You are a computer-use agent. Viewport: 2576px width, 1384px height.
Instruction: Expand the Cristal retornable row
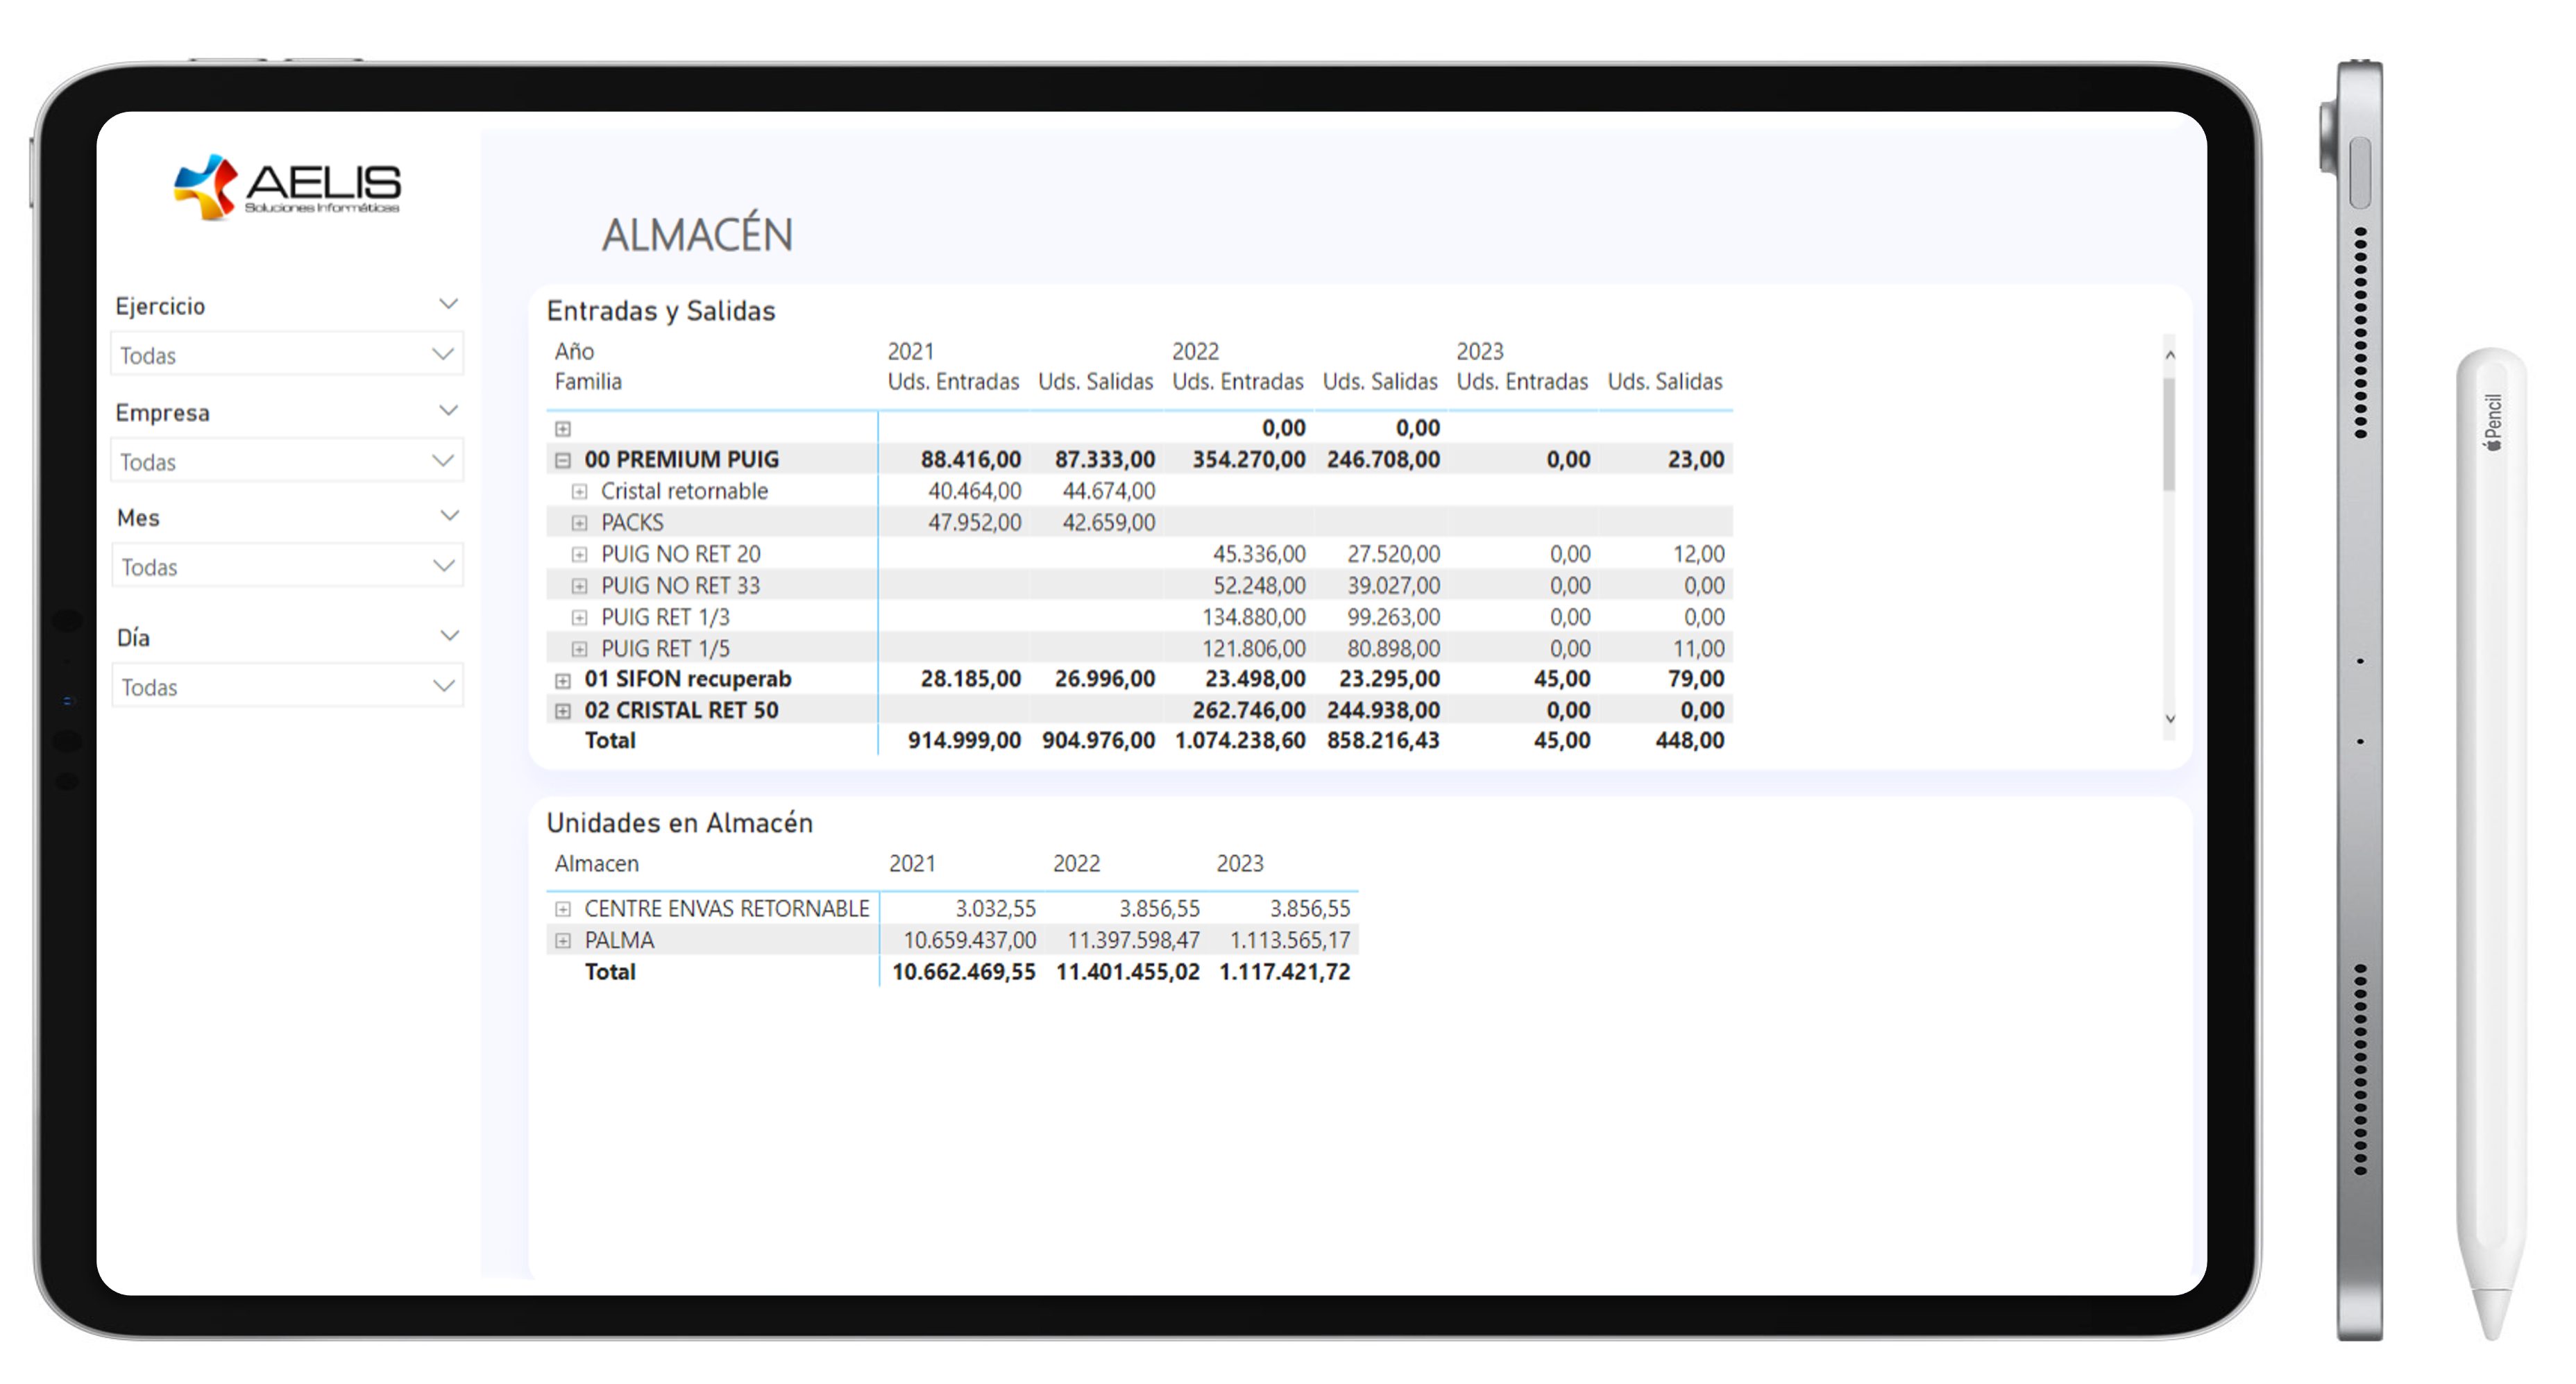(579, 492)
